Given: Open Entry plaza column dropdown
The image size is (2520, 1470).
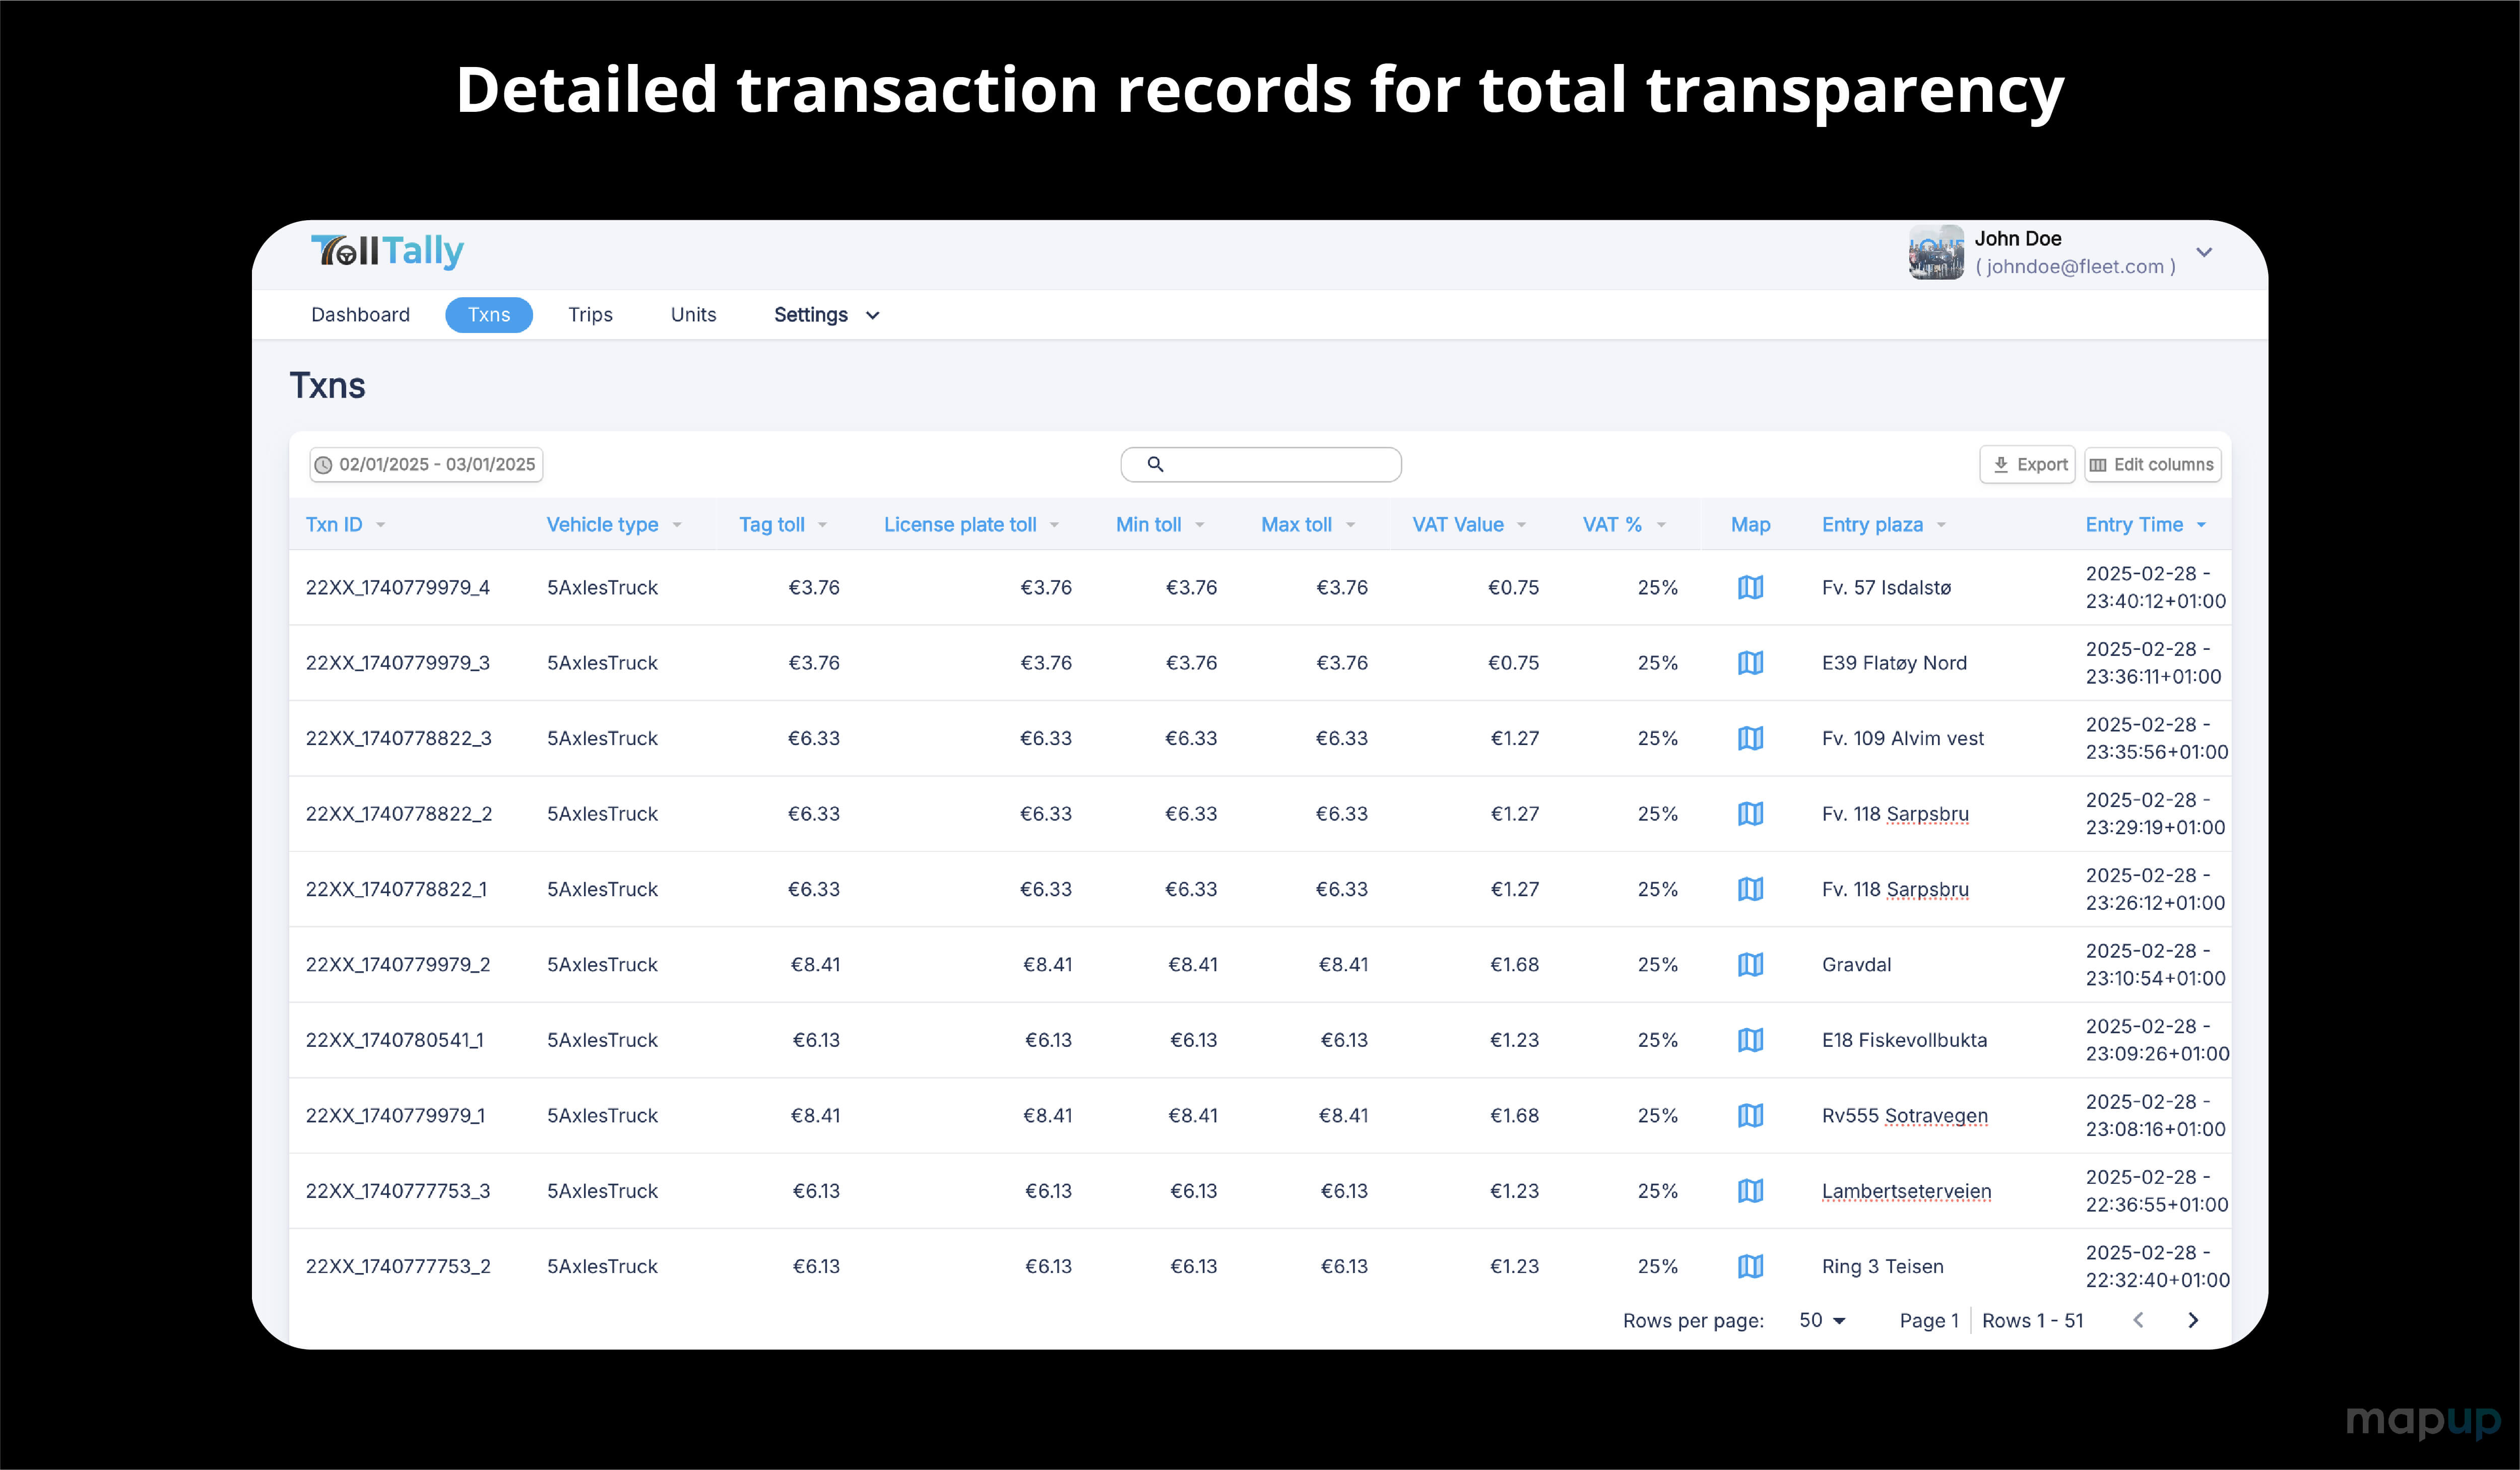Looking at the screenshot, I should [1941, 525].
